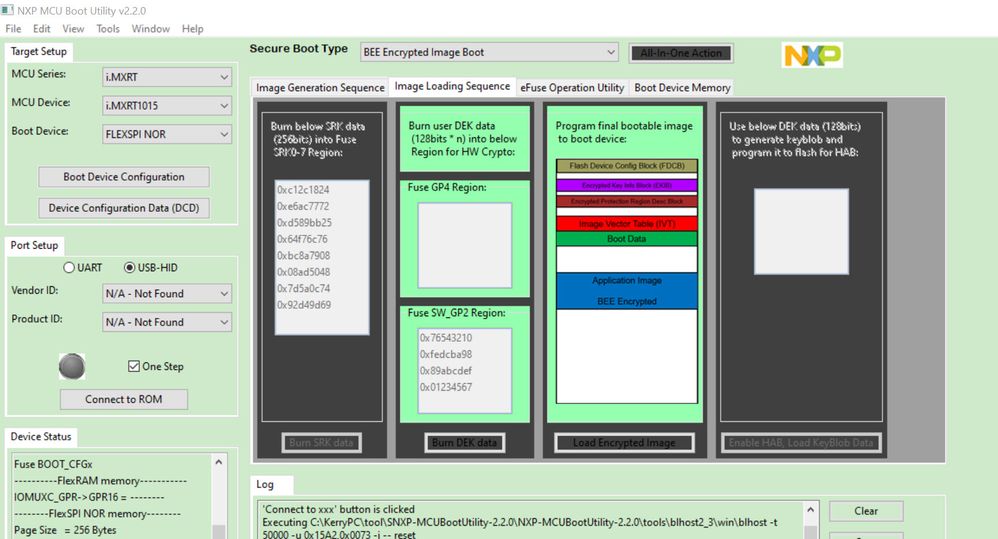Image resolution: width=998 pixels, height=539 pixels.
Task: Click the NXP logo image
Action: [812, 55]
